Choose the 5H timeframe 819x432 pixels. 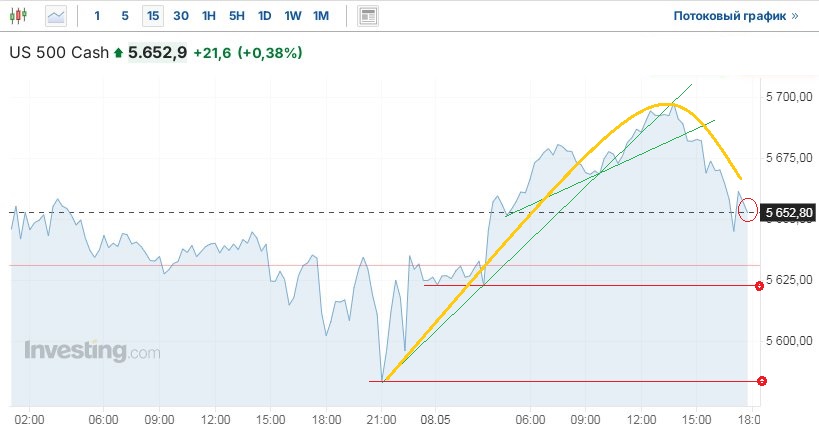236,16
